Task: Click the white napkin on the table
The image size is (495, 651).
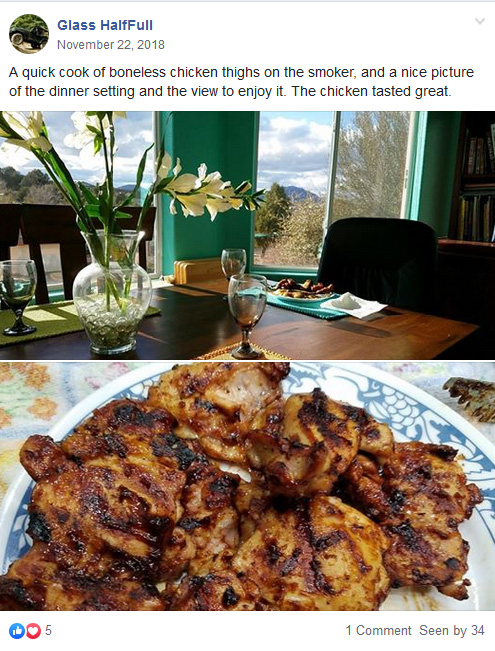Action: point(353,305)
